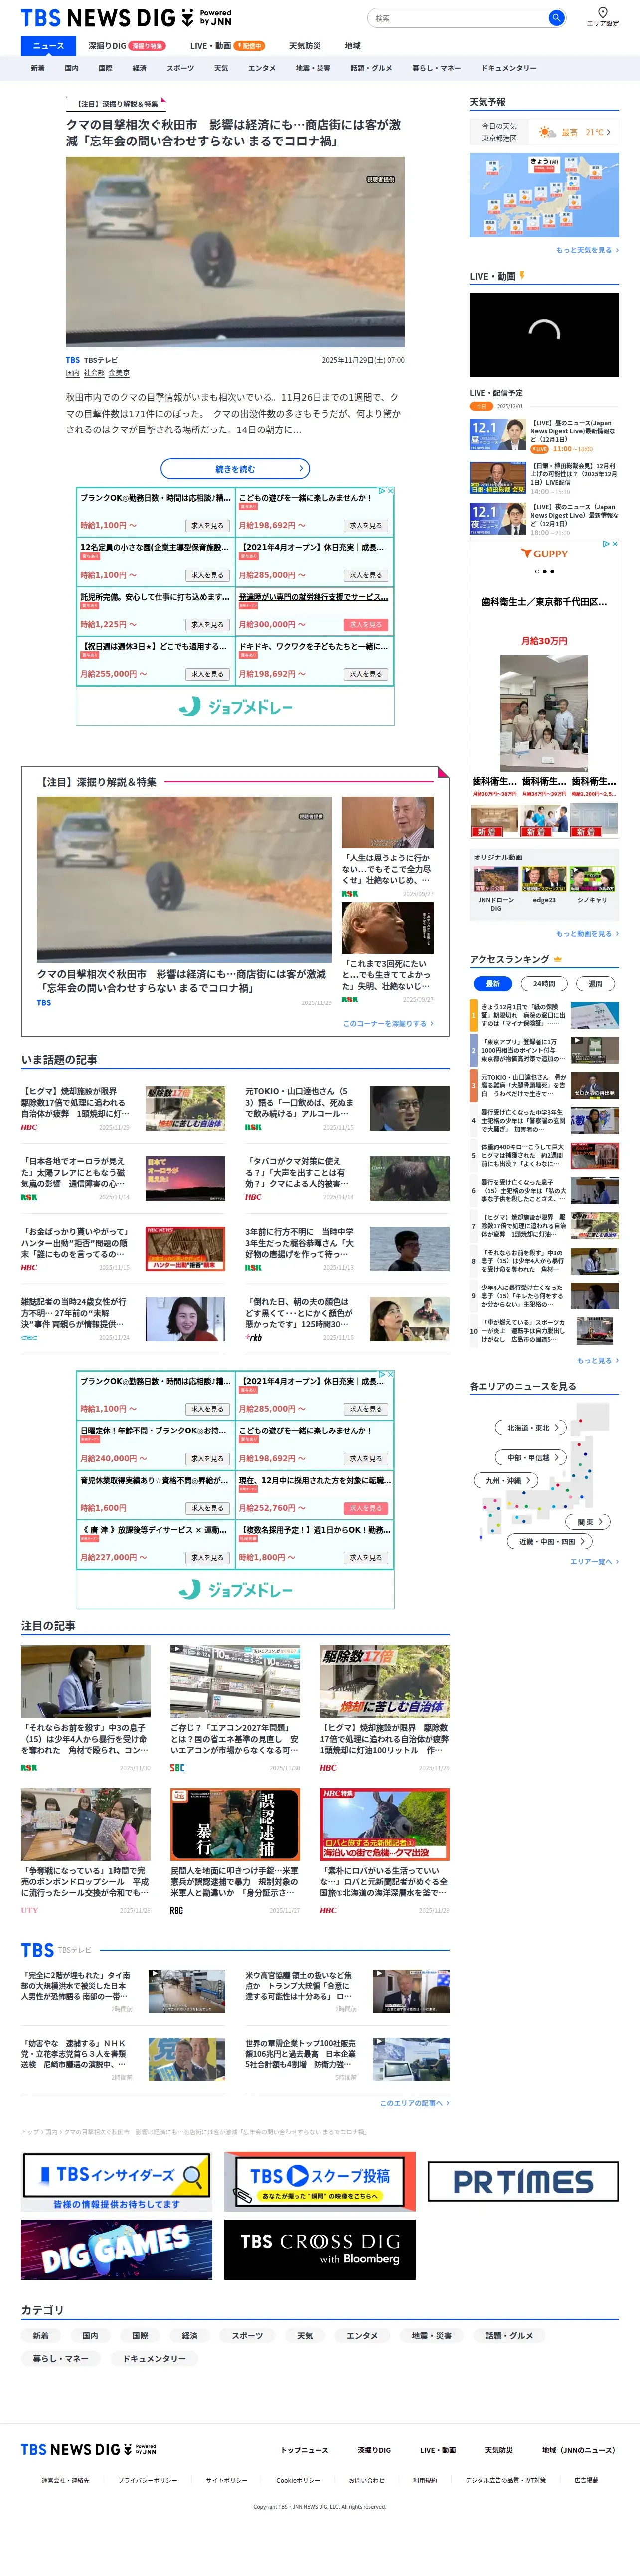The image size is (640, 2576).
Task: Click the 利用規約 footer link
Action: click(425, 2480)
